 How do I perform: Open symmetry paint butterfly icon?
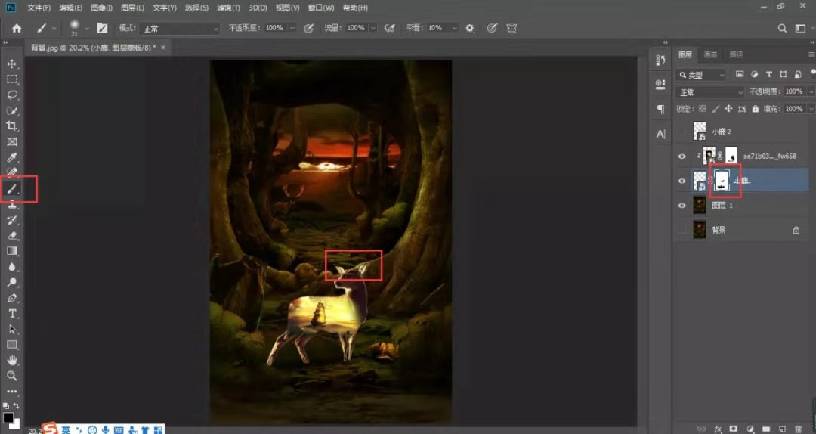(512, 28)
